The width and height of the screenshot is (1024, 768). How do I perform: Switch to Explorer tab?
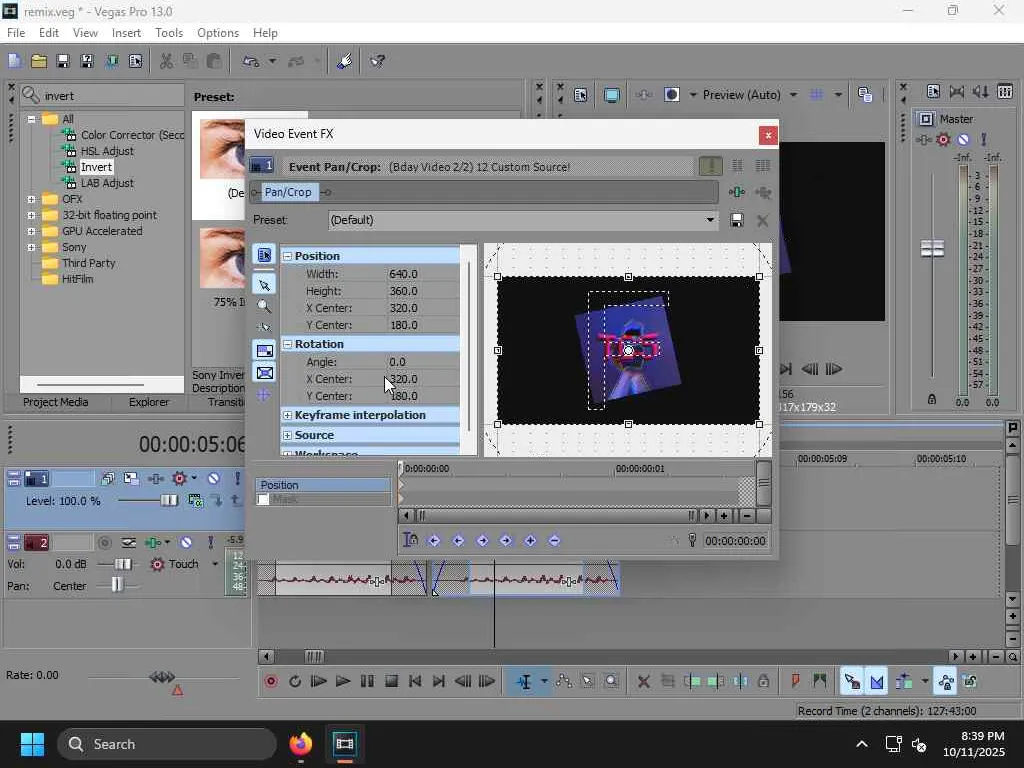149,402
